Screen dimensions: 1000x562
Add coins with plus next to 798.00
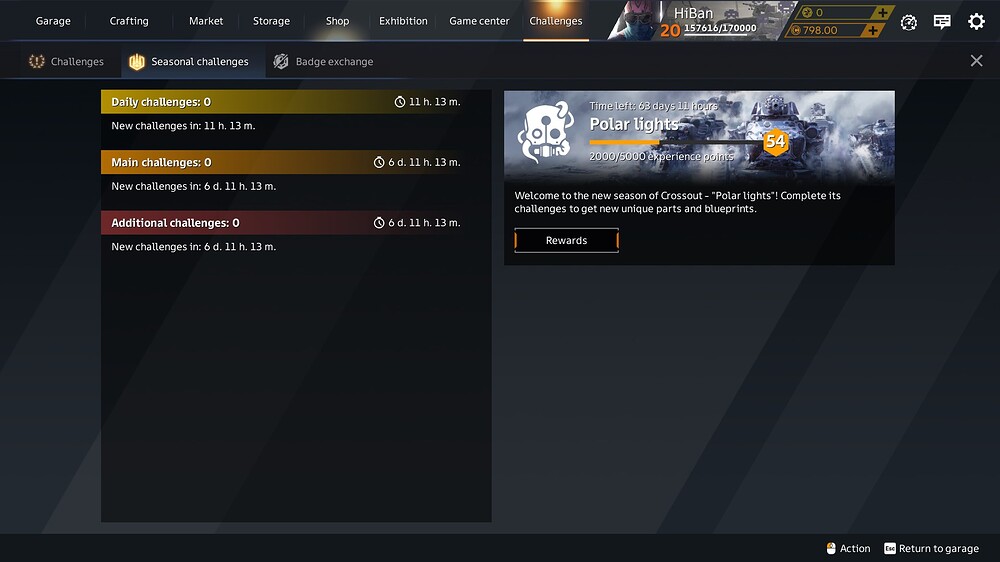pyautogui.click(x=873, y=30)
